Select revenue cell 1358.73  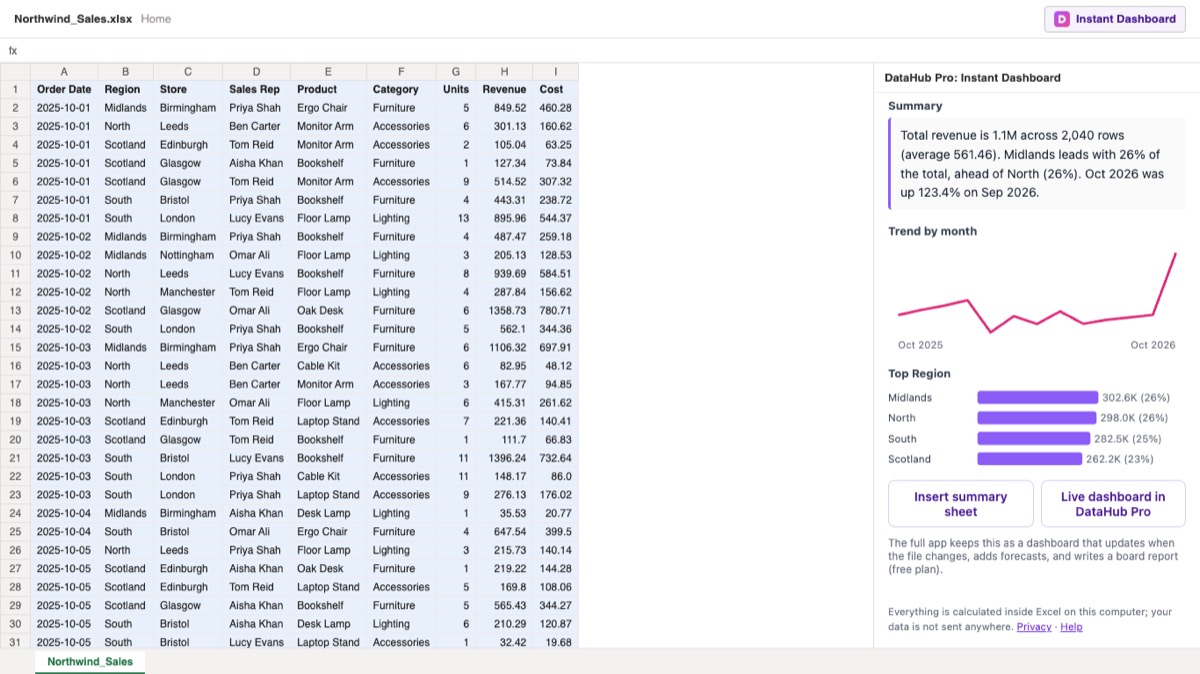(504, 310)
